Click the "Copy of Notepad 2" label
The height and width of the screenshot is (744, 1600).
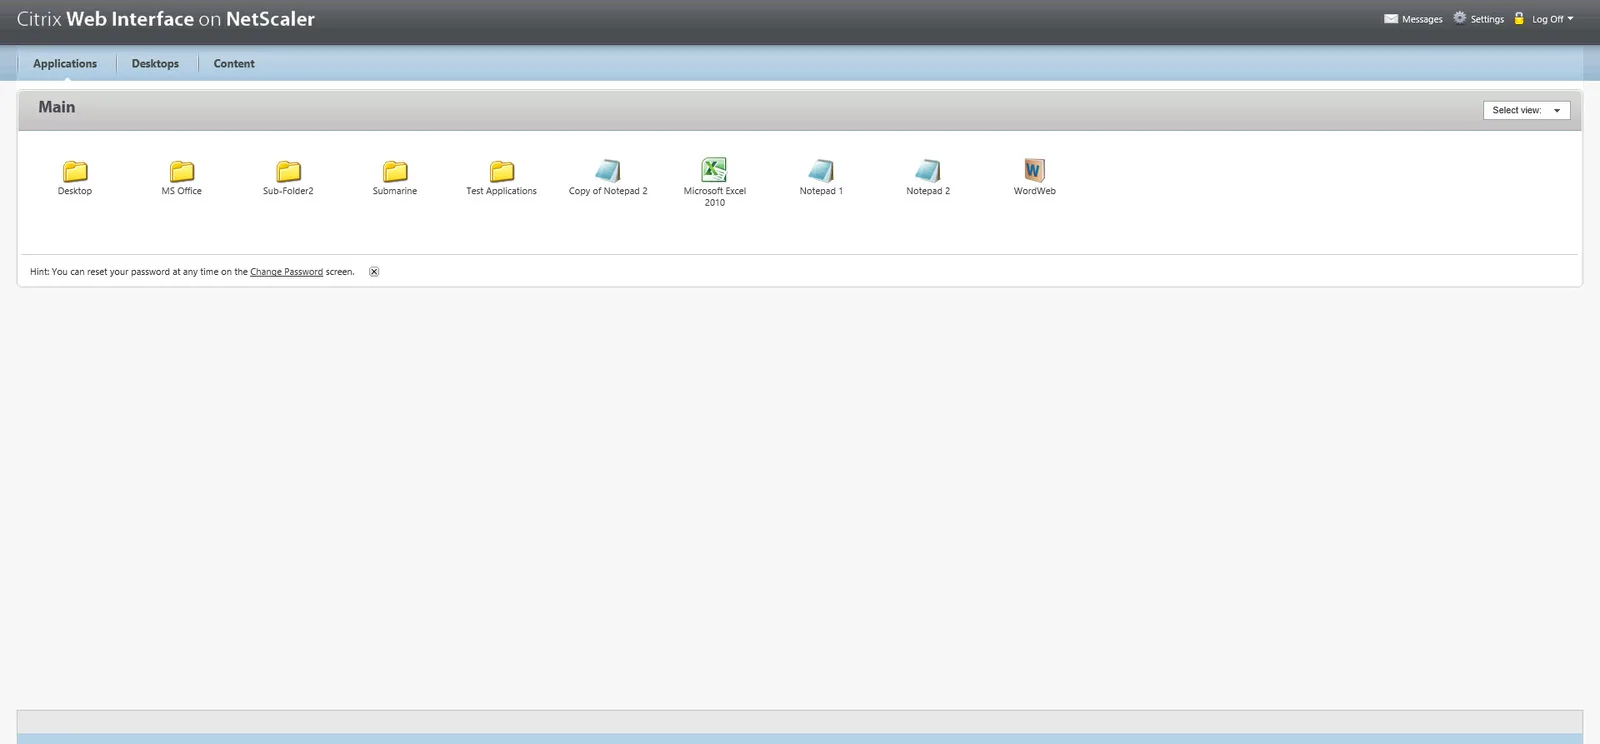coord(608,191)
